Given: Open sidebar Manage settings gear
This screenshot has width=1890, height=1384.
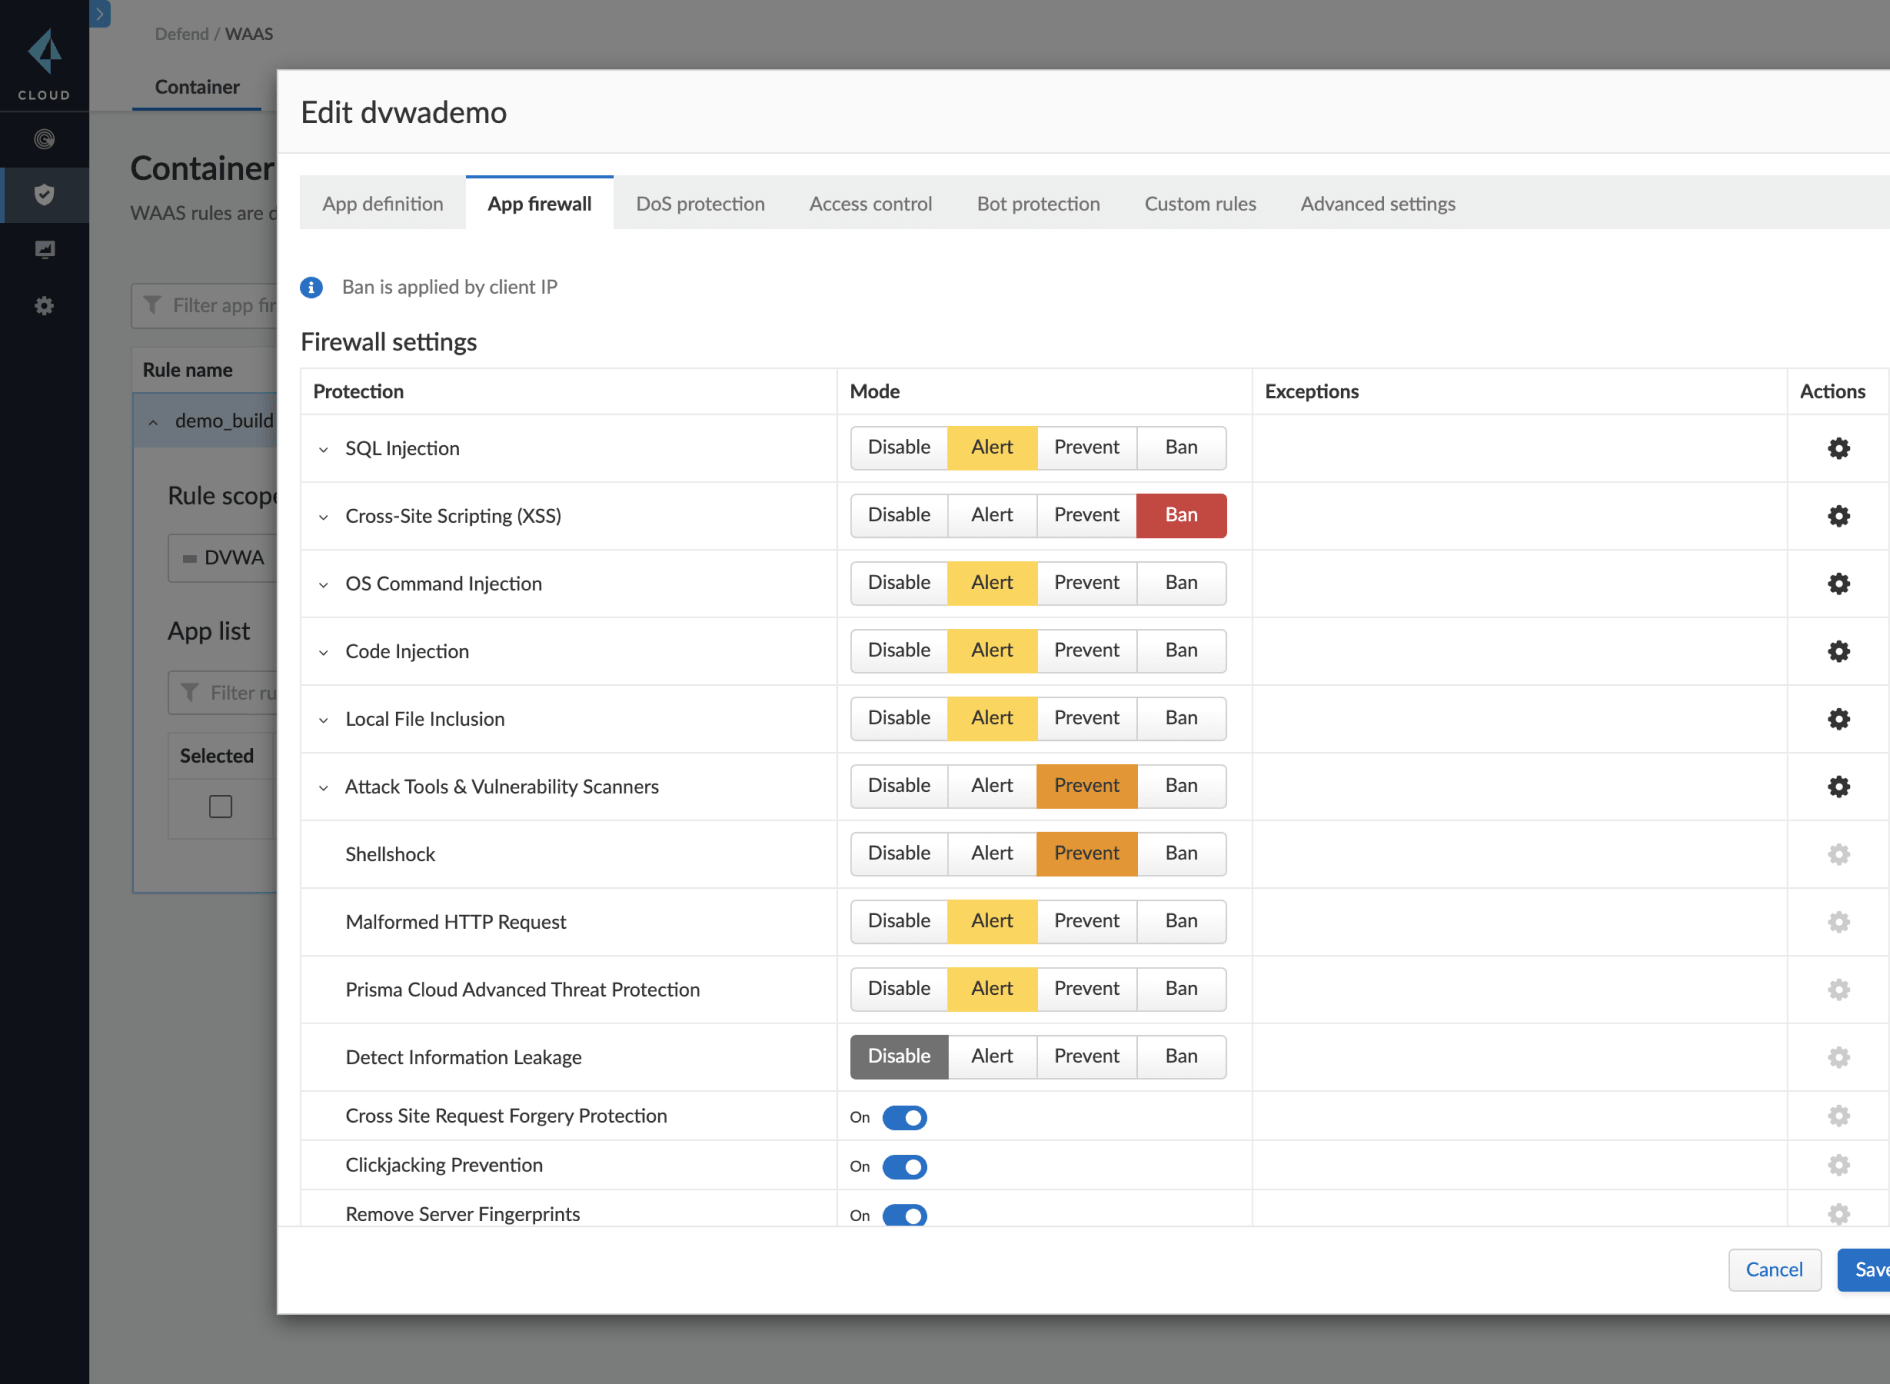Looking at the screenshot, I should click(x=44, y=305).
